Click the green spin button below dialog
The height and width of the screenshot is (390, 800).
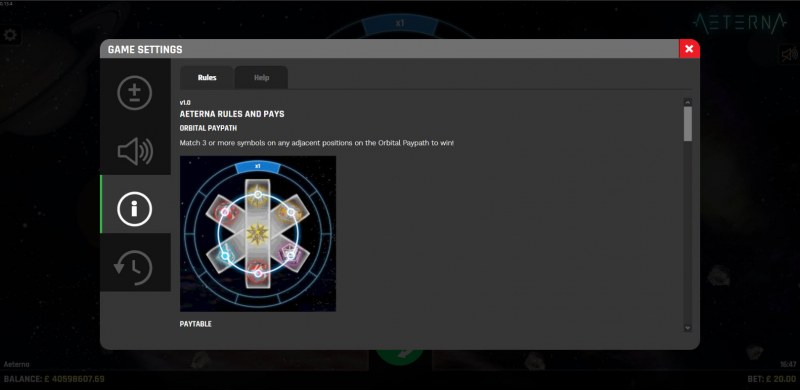[401, 356]
